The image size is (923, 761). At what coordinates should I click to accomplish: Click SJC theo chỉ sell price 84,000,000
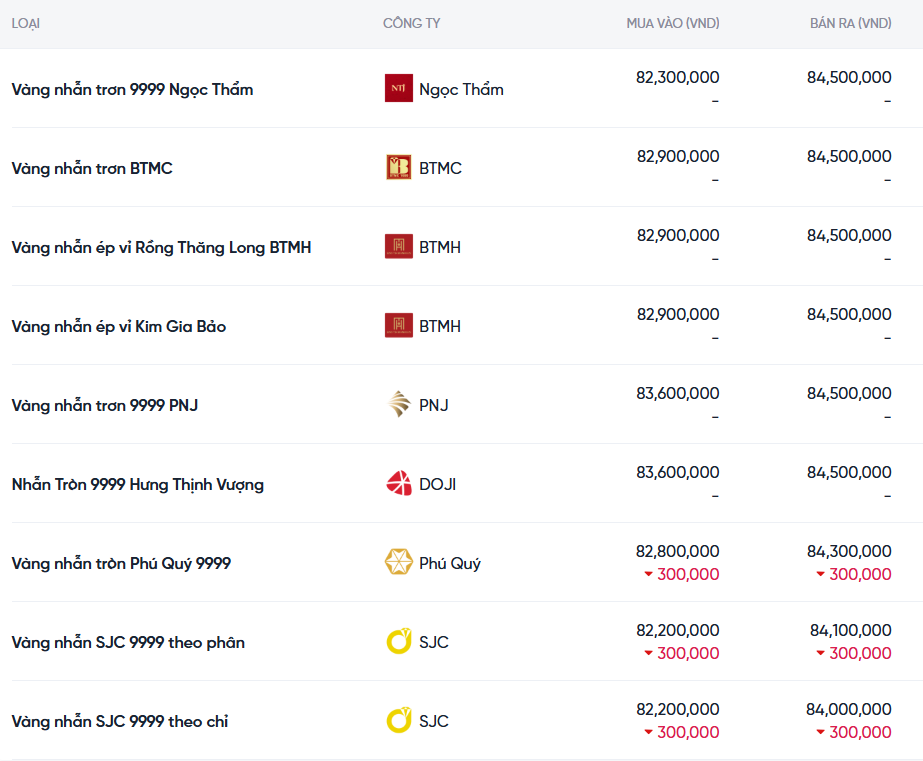click(849, 709)
